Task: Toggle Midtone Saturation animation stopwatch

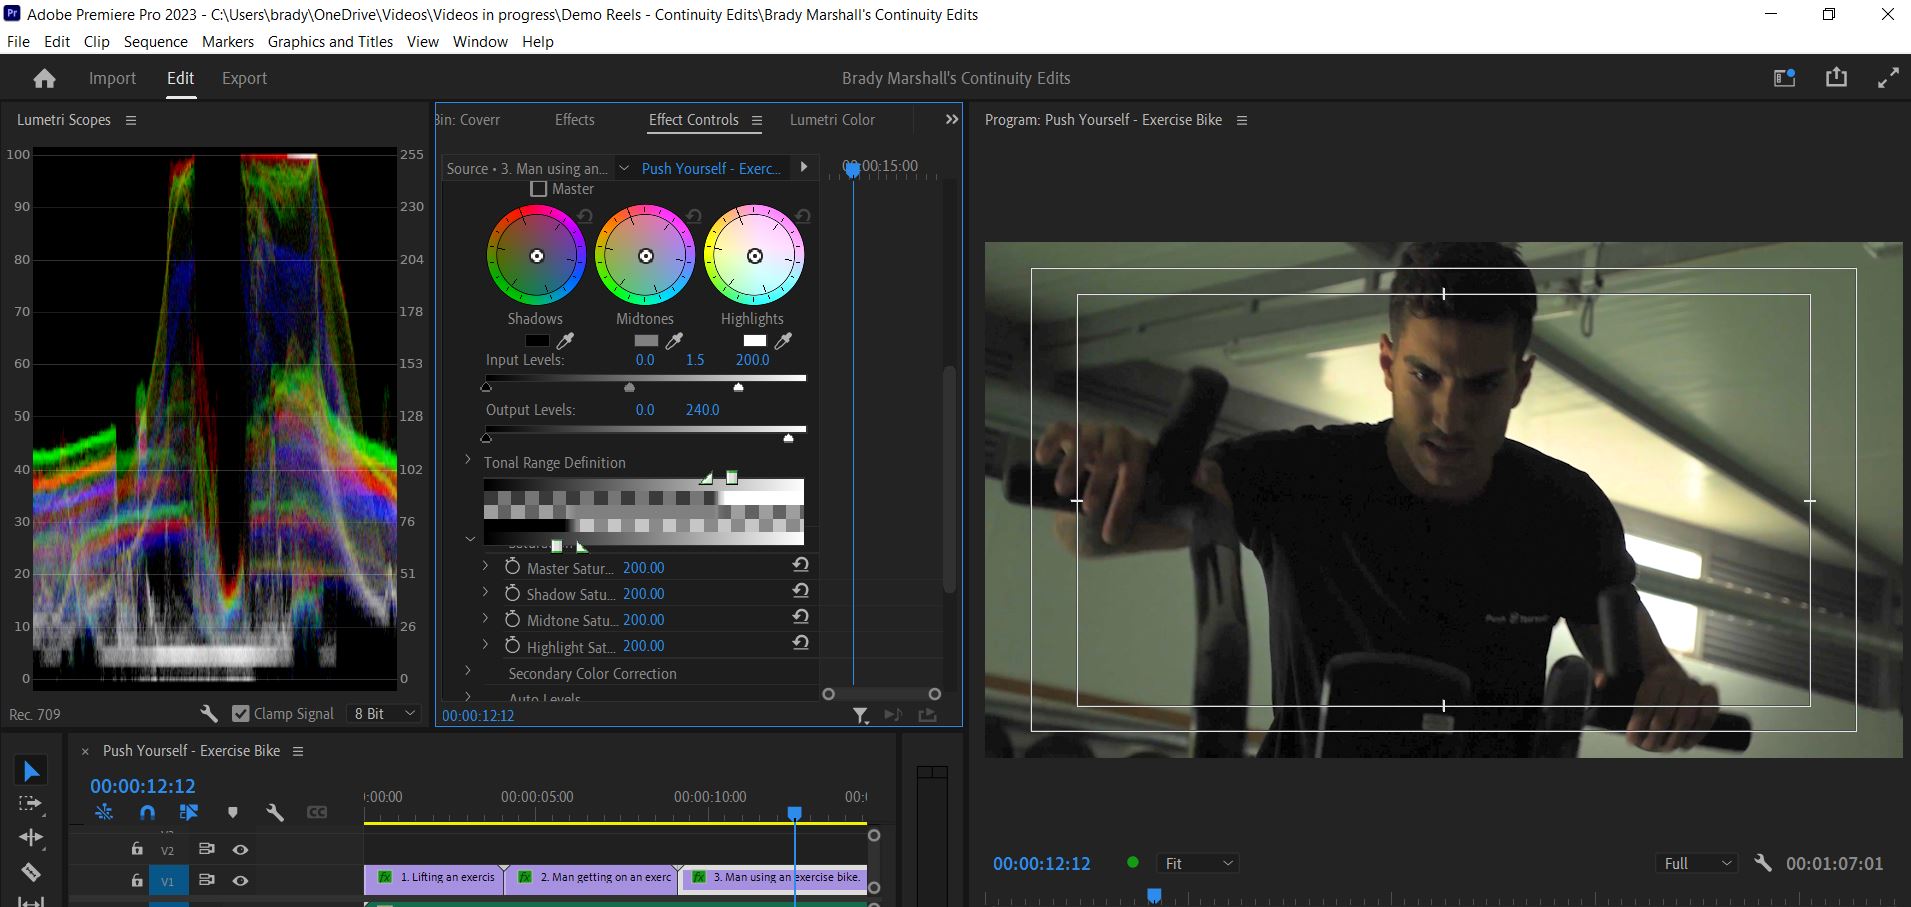Action: [512, 619]
